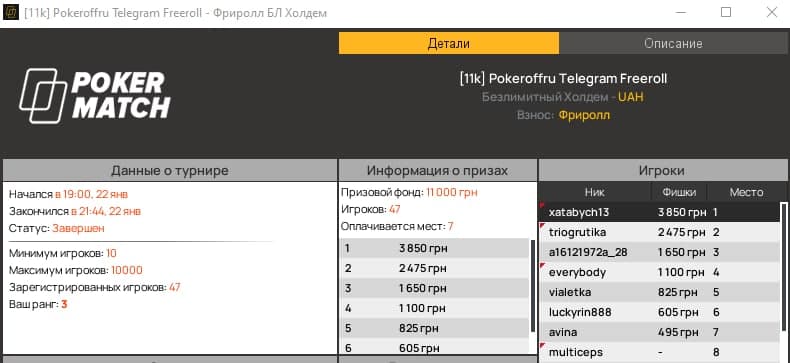Select player vialetka row
This screenshot has height=363, width=790.
(660, 292)
